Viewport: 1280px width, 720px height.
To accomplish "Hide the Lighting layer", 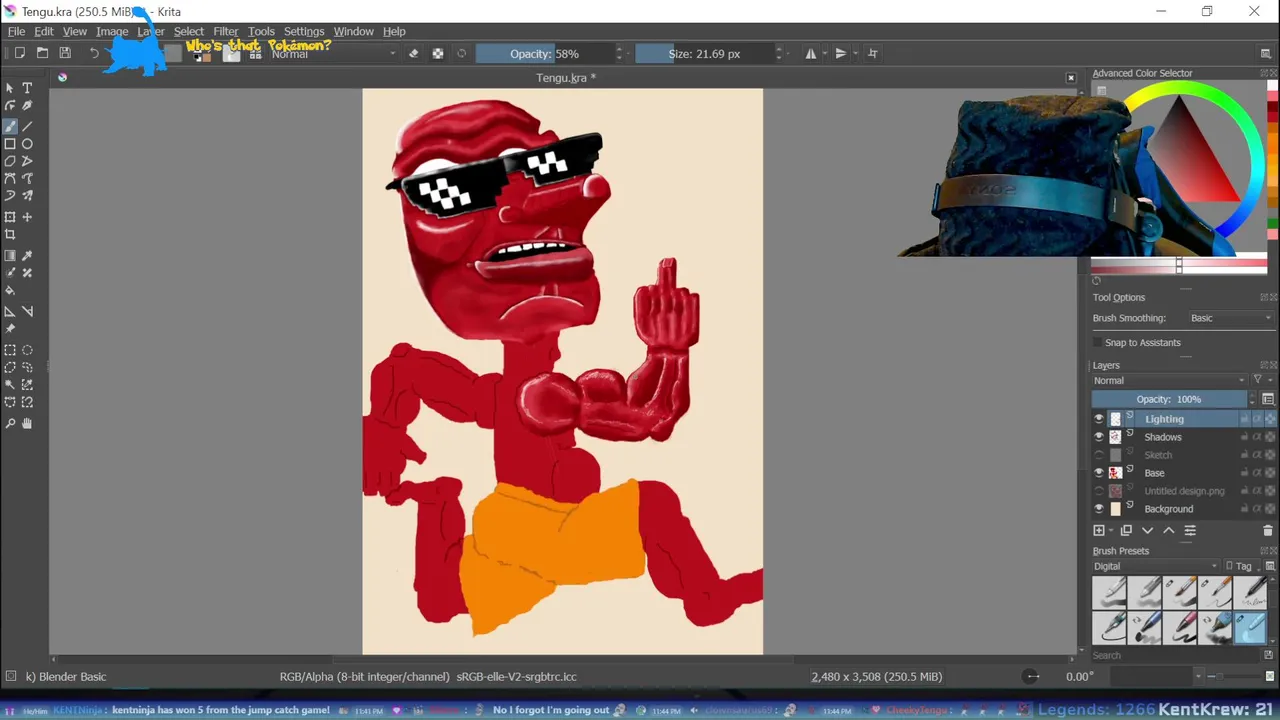I will click(1099, 419).
